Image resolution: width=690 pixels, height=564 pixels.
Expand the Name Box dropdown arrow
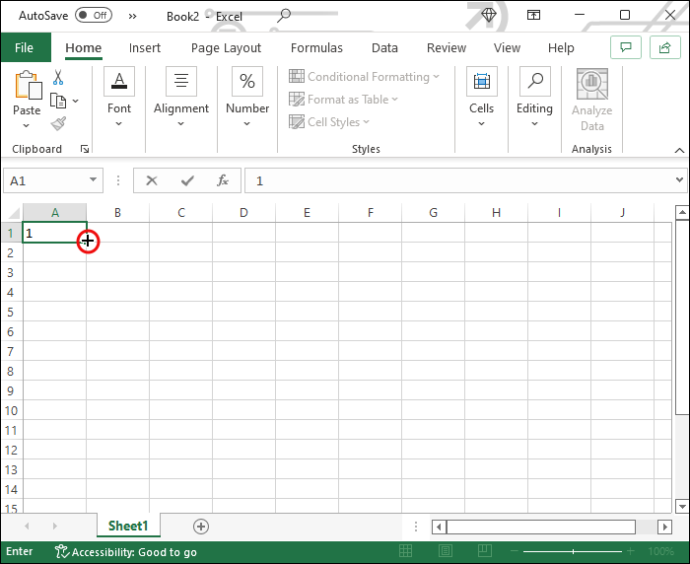(93, 179)
